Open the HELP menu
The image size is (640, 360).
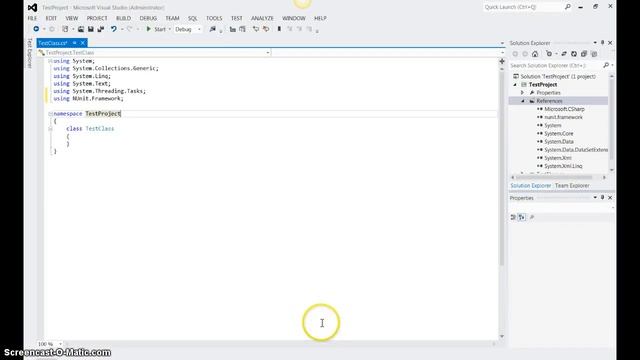pos(320,18)
